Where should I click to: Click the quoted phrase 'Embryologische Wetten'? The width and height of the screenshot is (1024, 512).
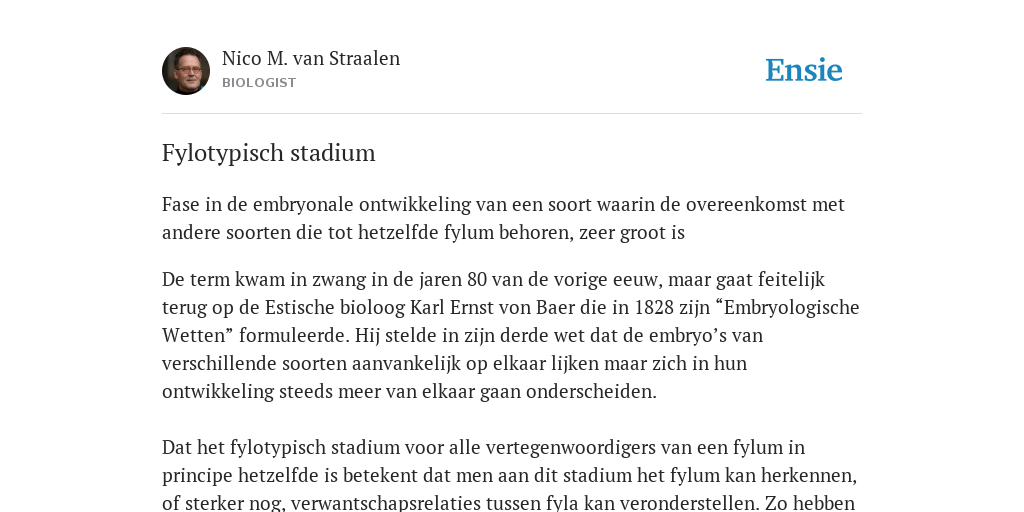(511, 321)
